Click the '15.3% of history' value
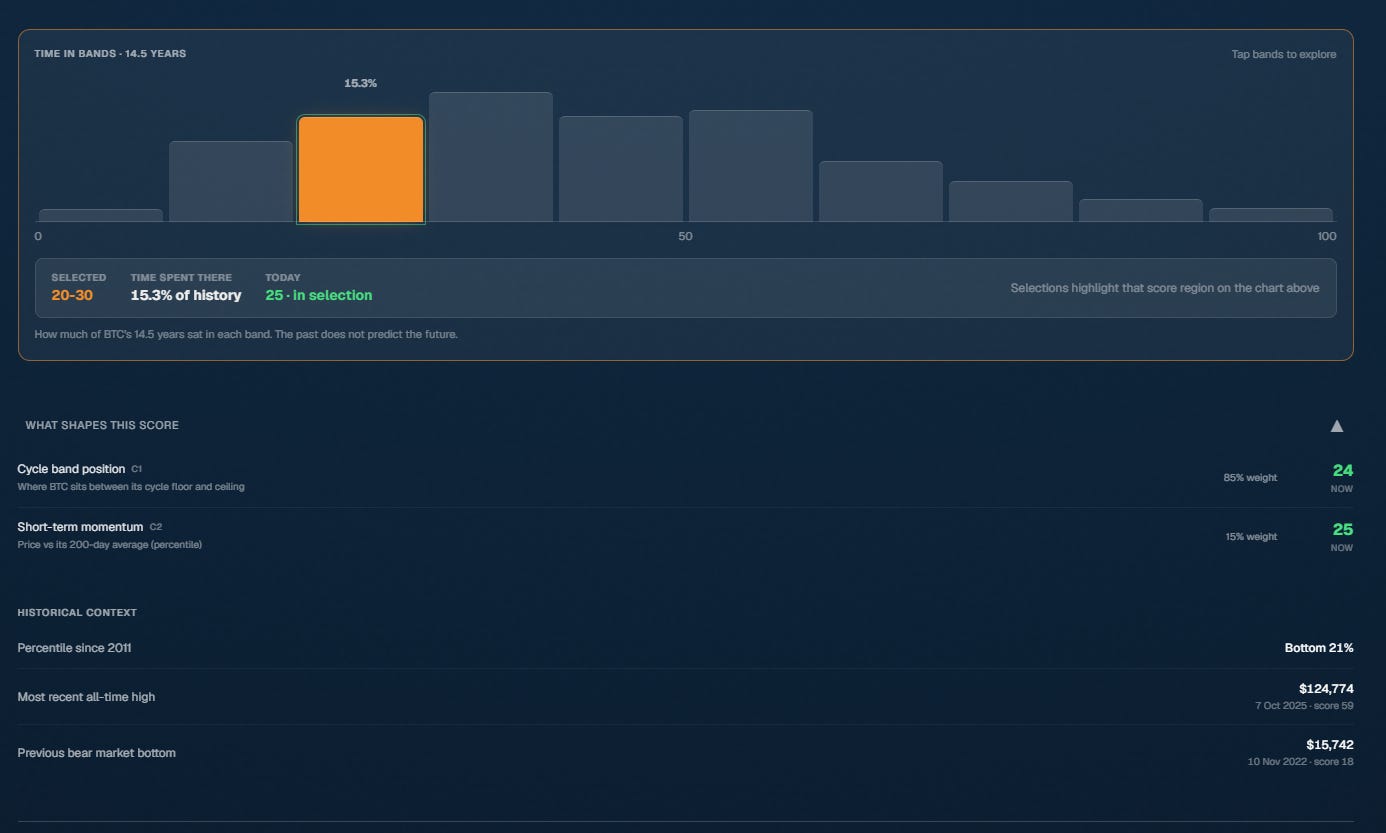This screenshot has height=833, width=1386. point(186,295)
